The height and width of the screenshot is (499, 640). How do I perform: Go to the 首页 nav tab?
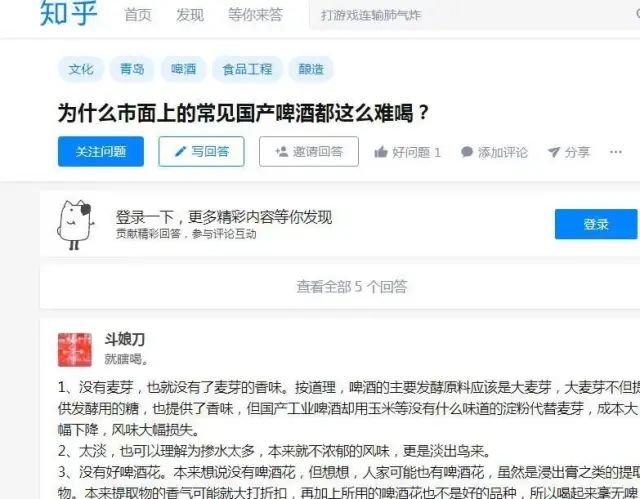point(138,15)
